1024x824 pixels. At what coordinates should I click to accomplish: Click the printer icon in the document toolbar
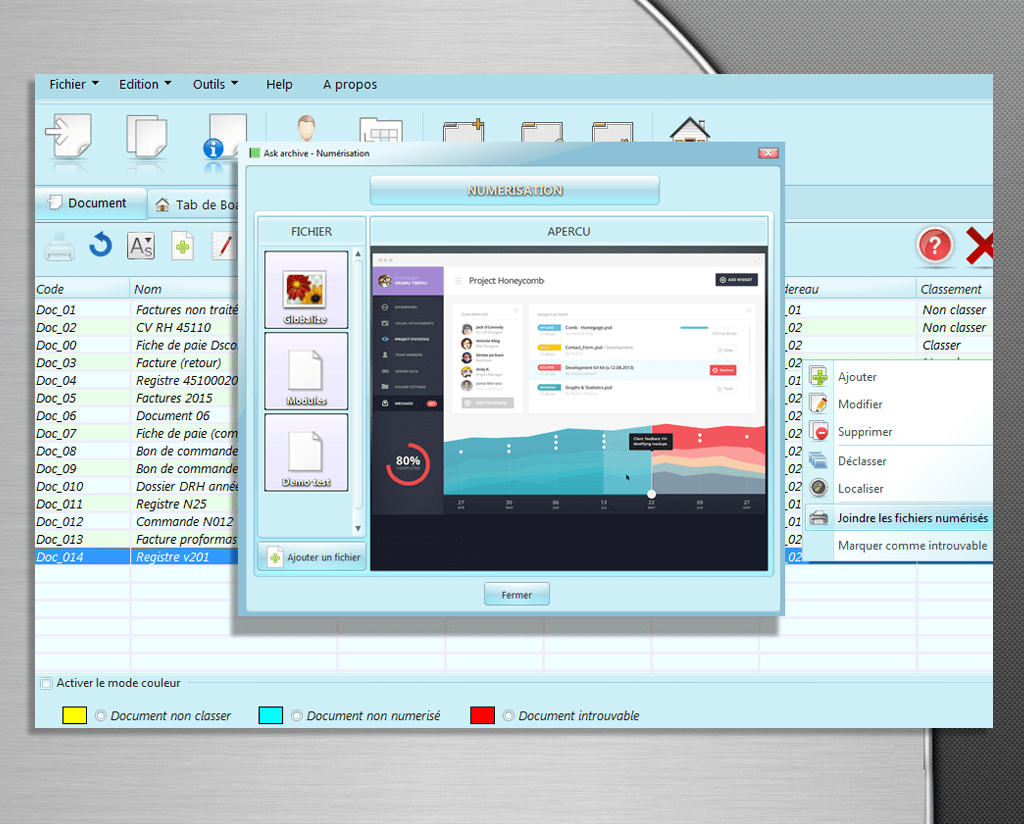click(59, 246)
